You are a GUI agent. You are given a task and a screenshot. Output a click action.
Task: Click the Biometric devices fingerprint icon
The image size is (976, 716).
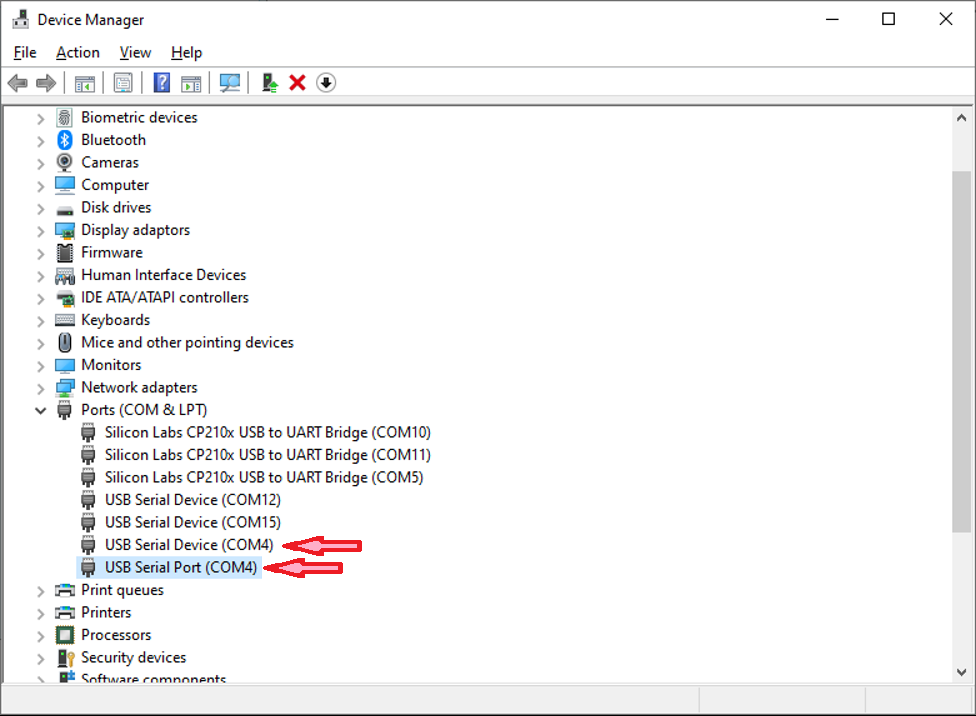[65, 118]
